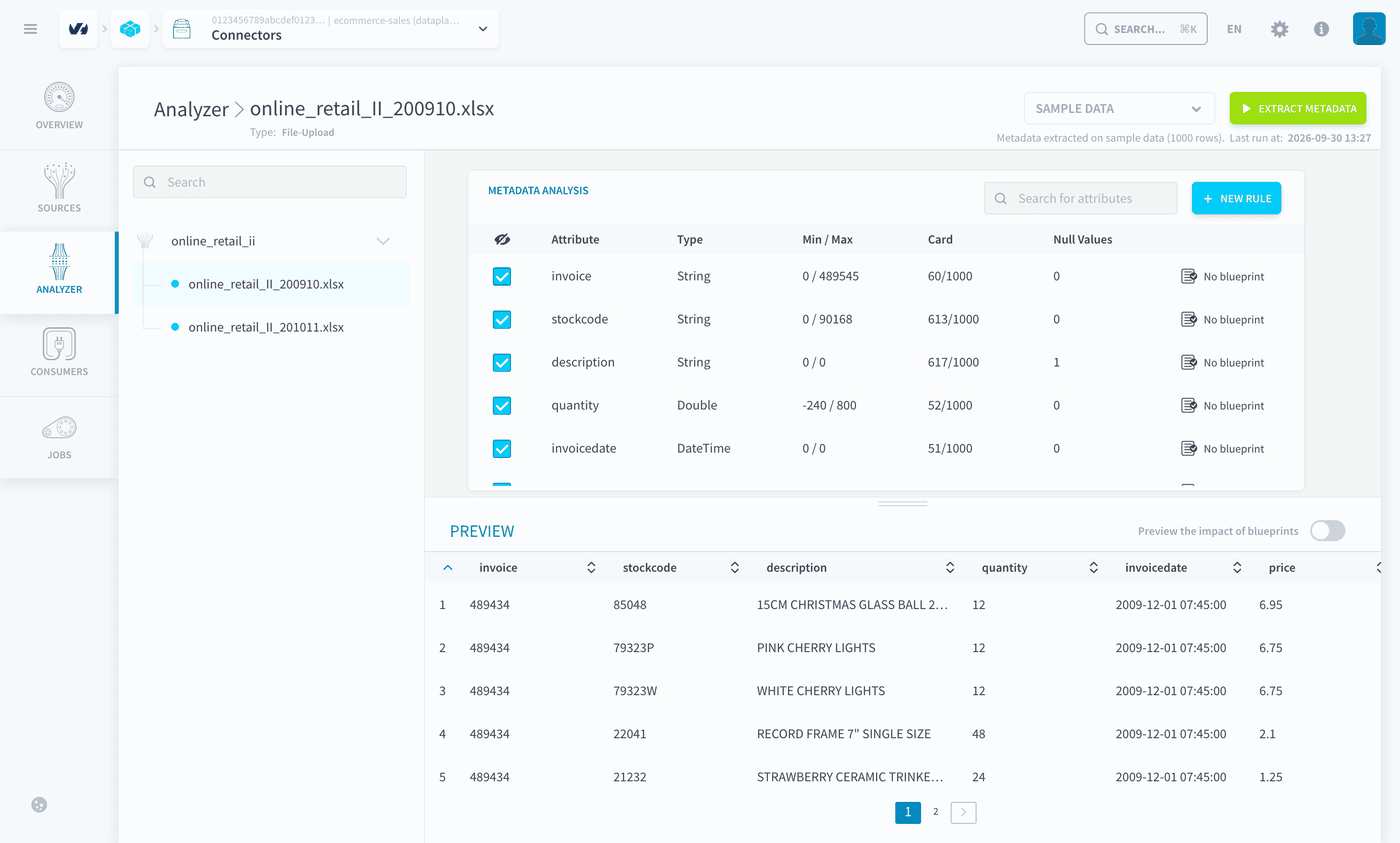The image size is (1400, 843).
Task: Click blueprint icon for invoicedate row
Action: point(1189,448)
